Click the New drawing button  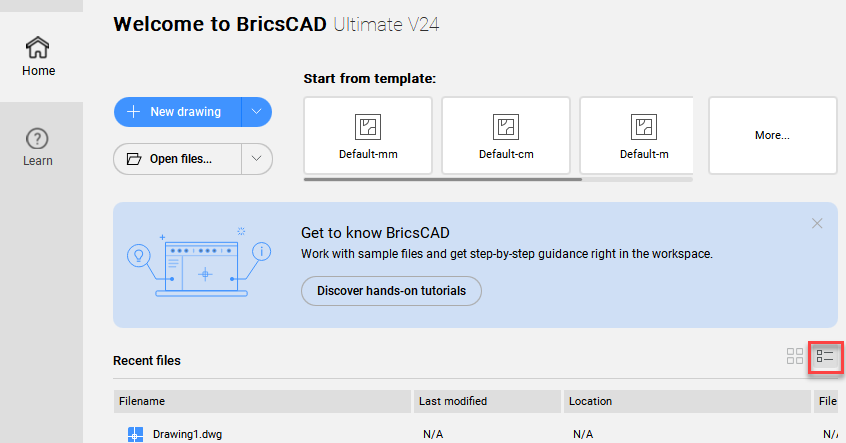coord(178,112)
